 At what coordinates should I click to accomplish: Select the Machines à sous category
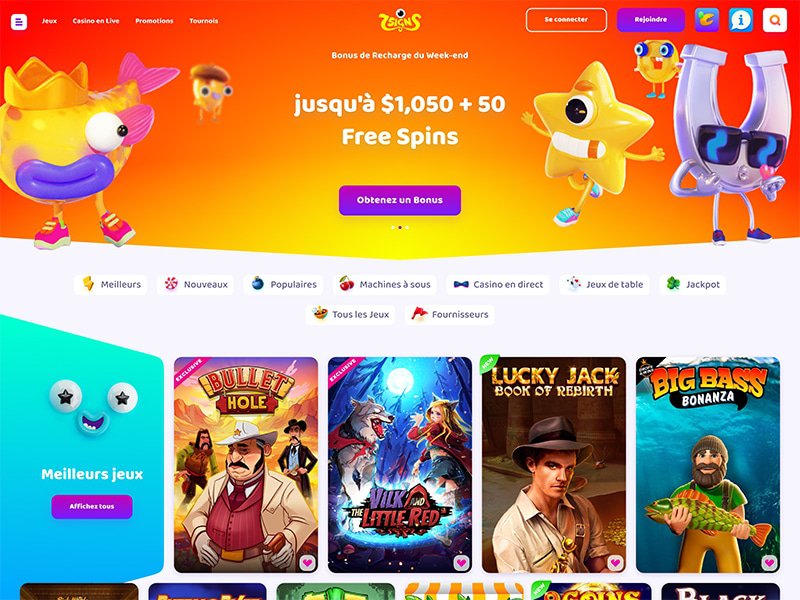pos(385,284)
